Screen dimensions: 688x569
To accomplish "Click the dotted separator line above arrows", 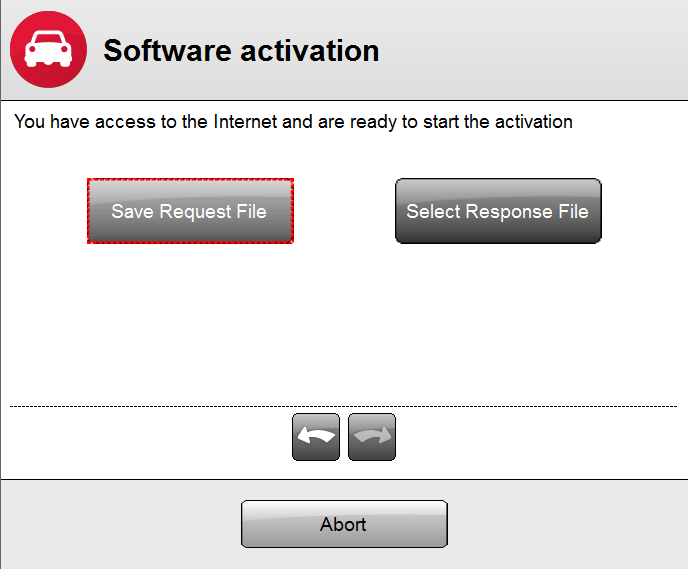I will click(344, 406).
